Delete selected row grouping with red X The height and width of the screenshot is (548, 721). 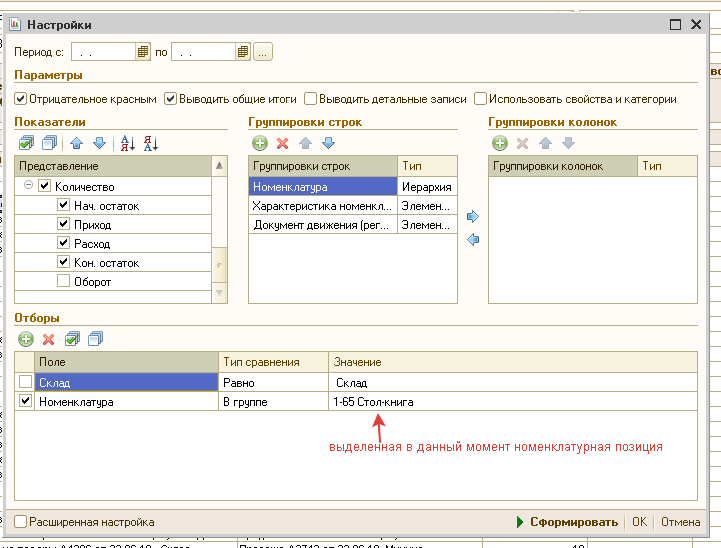282,143
